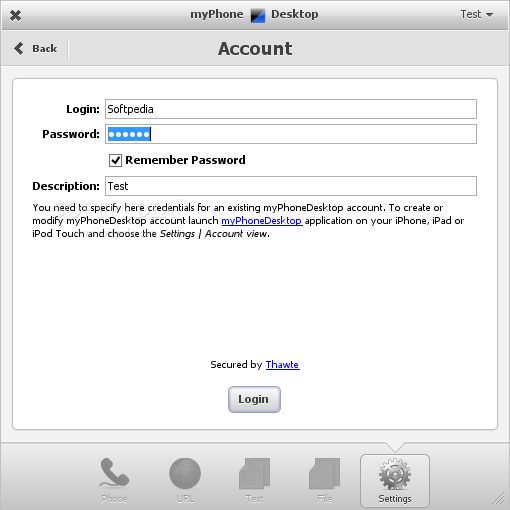Screen dimensions: 510x510
Task: Click the myPhoneDesktop logo icon
Action: coord(258,15)
